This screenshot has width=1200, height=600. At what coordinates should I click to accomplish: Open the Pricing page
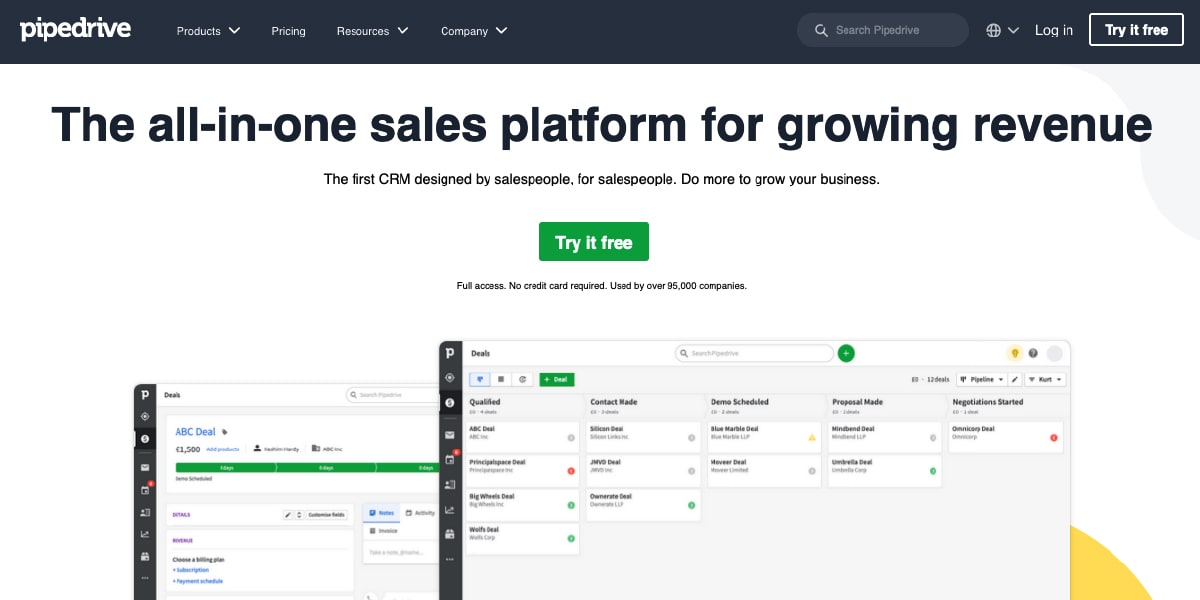click(288, 31)
